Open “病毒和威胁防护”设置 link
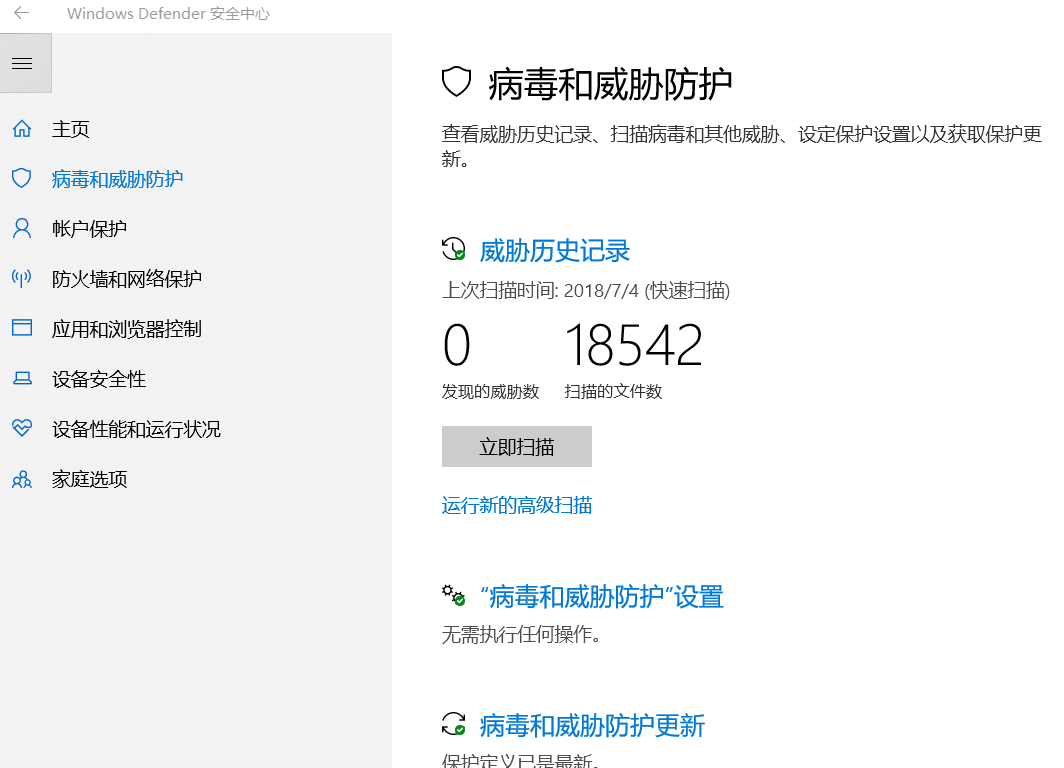1064x768 pixels. 601,597
